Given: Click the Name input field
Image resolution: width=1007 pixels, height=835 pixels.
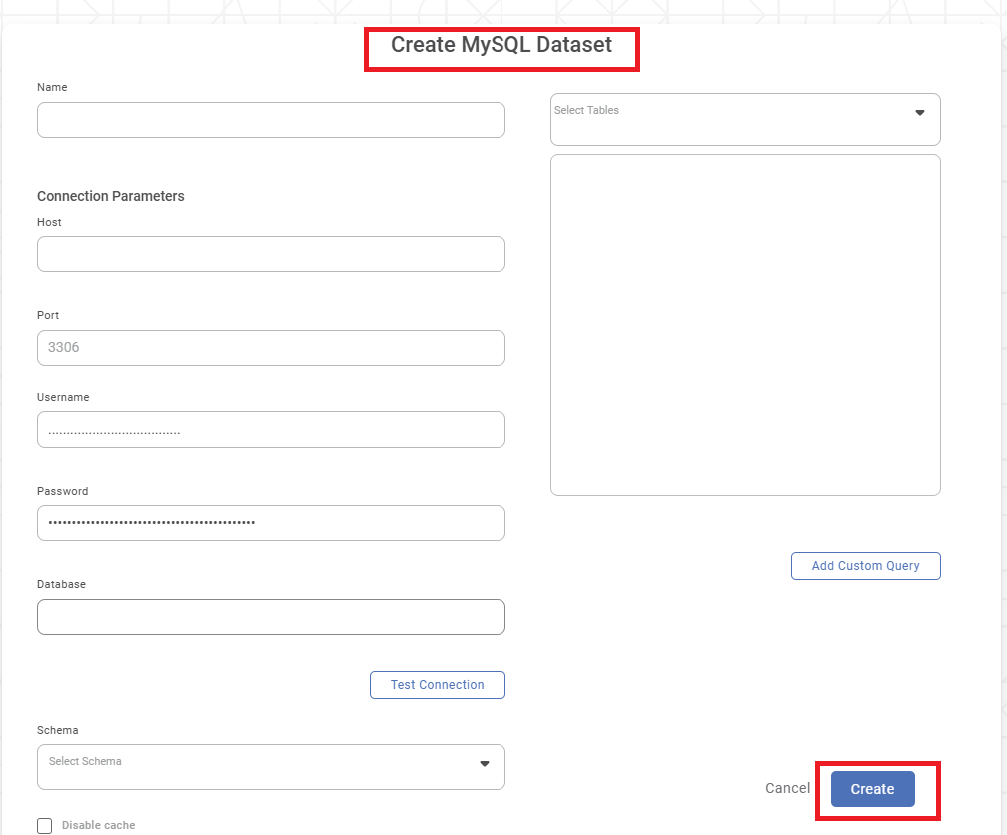Looking at the screenshot, I should (x=270, y=120).
